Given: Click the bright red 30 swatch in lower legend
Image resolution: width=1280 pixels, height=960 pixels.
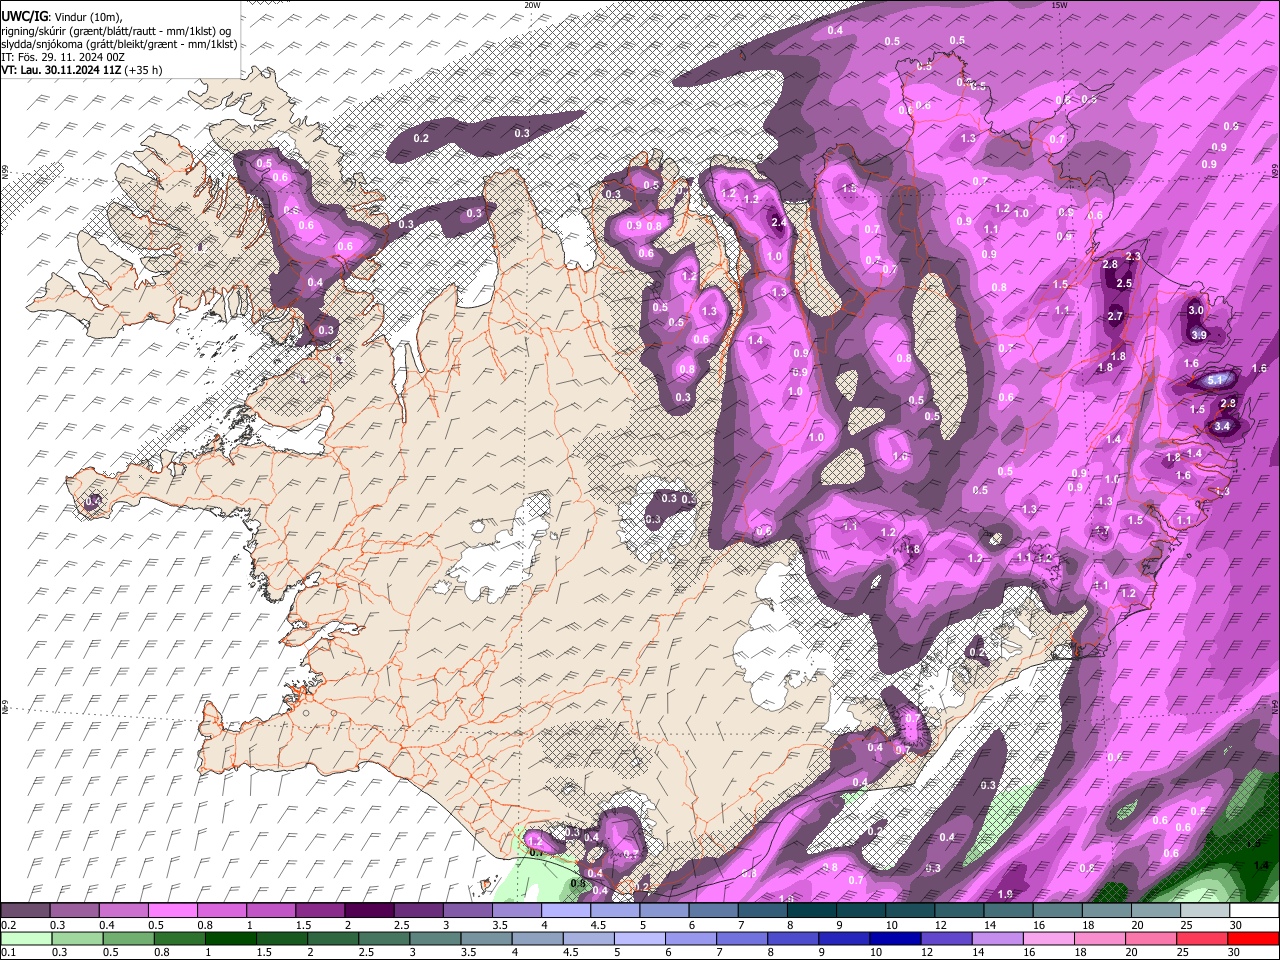Looking at the screenshot, I should tap(1254, 939).
